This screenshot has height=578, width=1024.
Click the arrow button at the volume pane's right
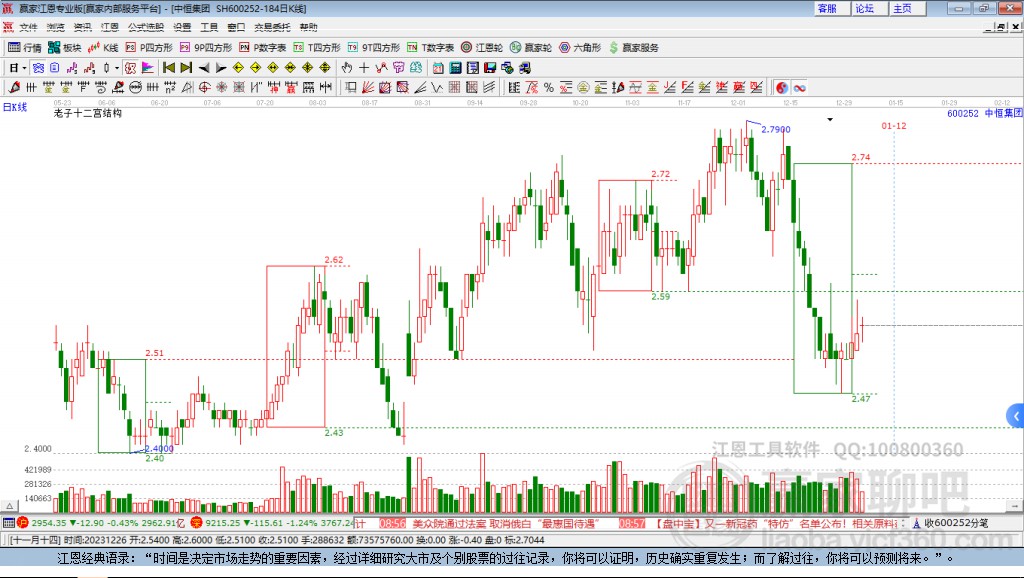click(x=1014, y=506)
